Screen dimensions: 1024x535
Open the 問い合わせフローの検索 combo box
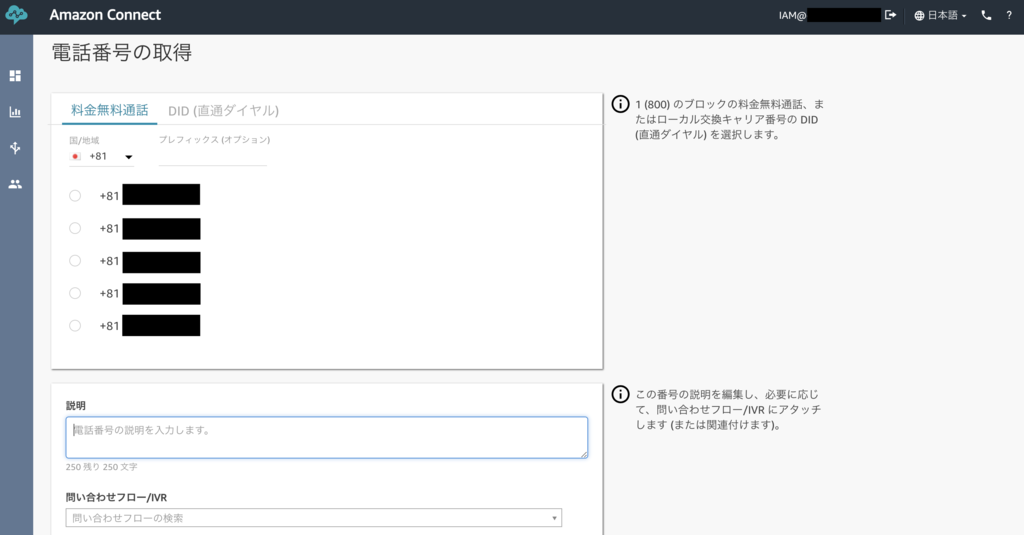point(313,518)
